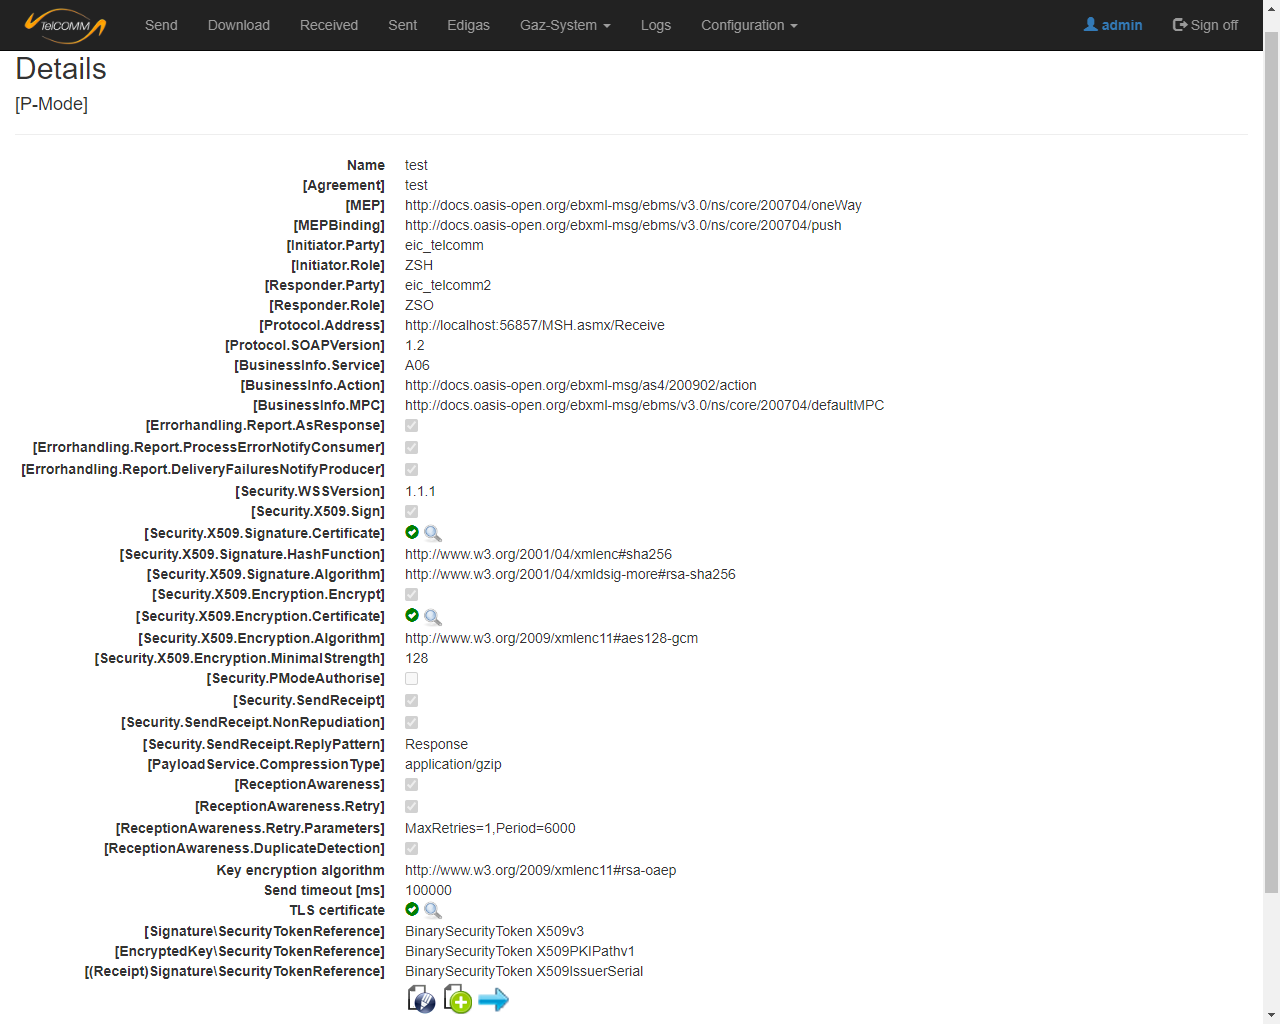Click the xmlenc#sha256 hash function value

pyautogui.click(x=538, y=554)
